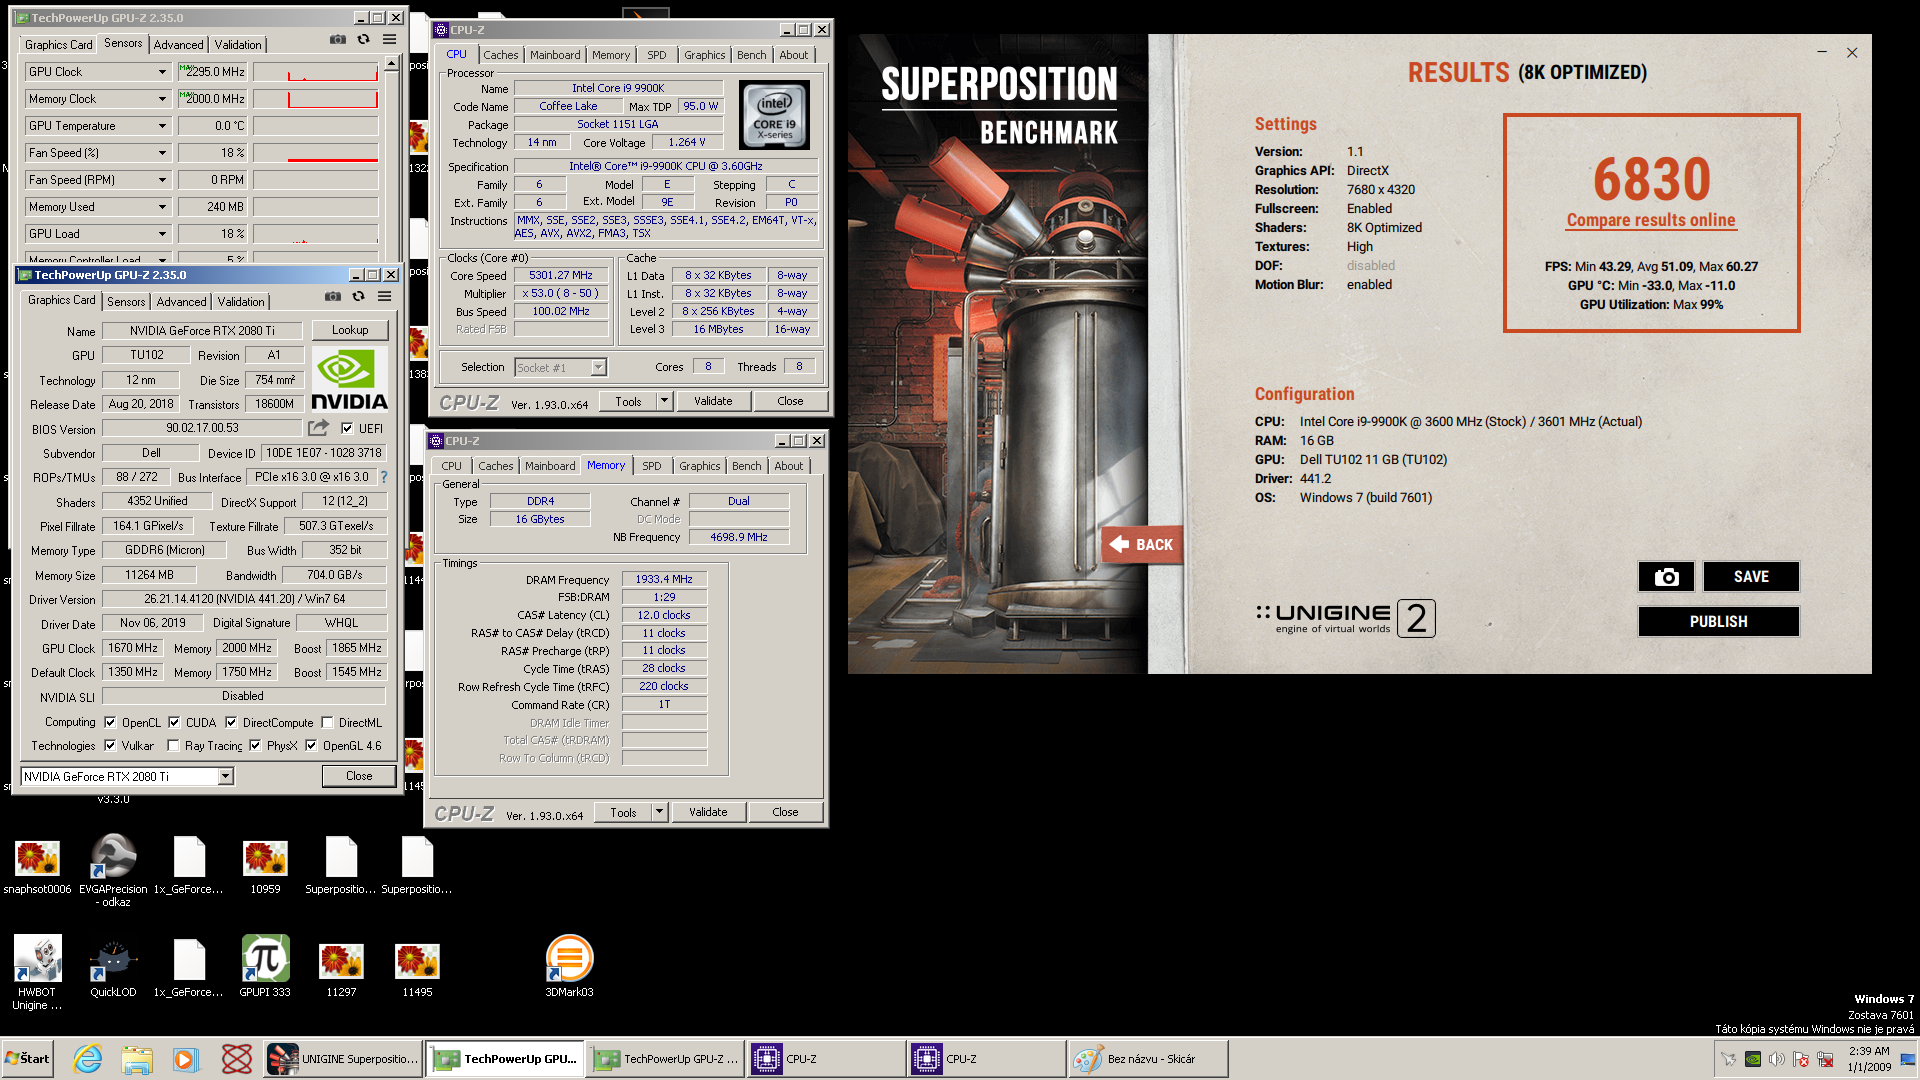Click the NVIDIA logo in GPU-Z
1920x1080 pixels.
point(349,380)
